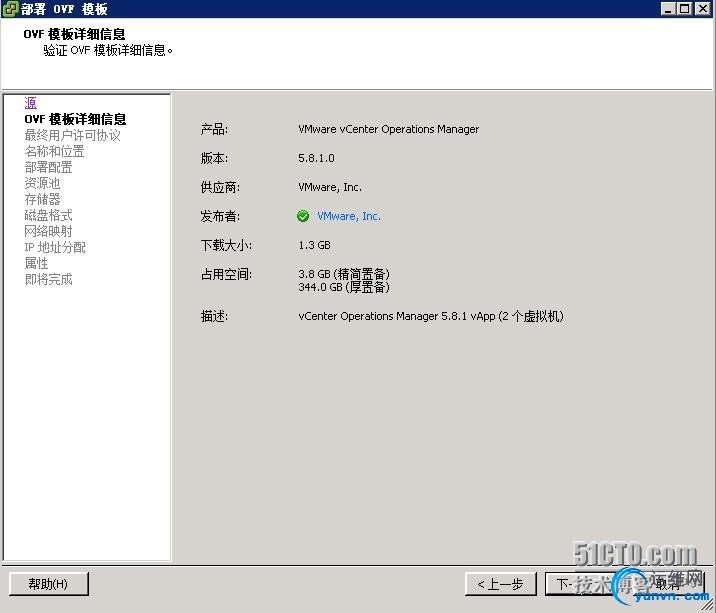716x613 pixels.
Task: Minimize the 部署 OVF 模板 window
Action: pos(668,8)
